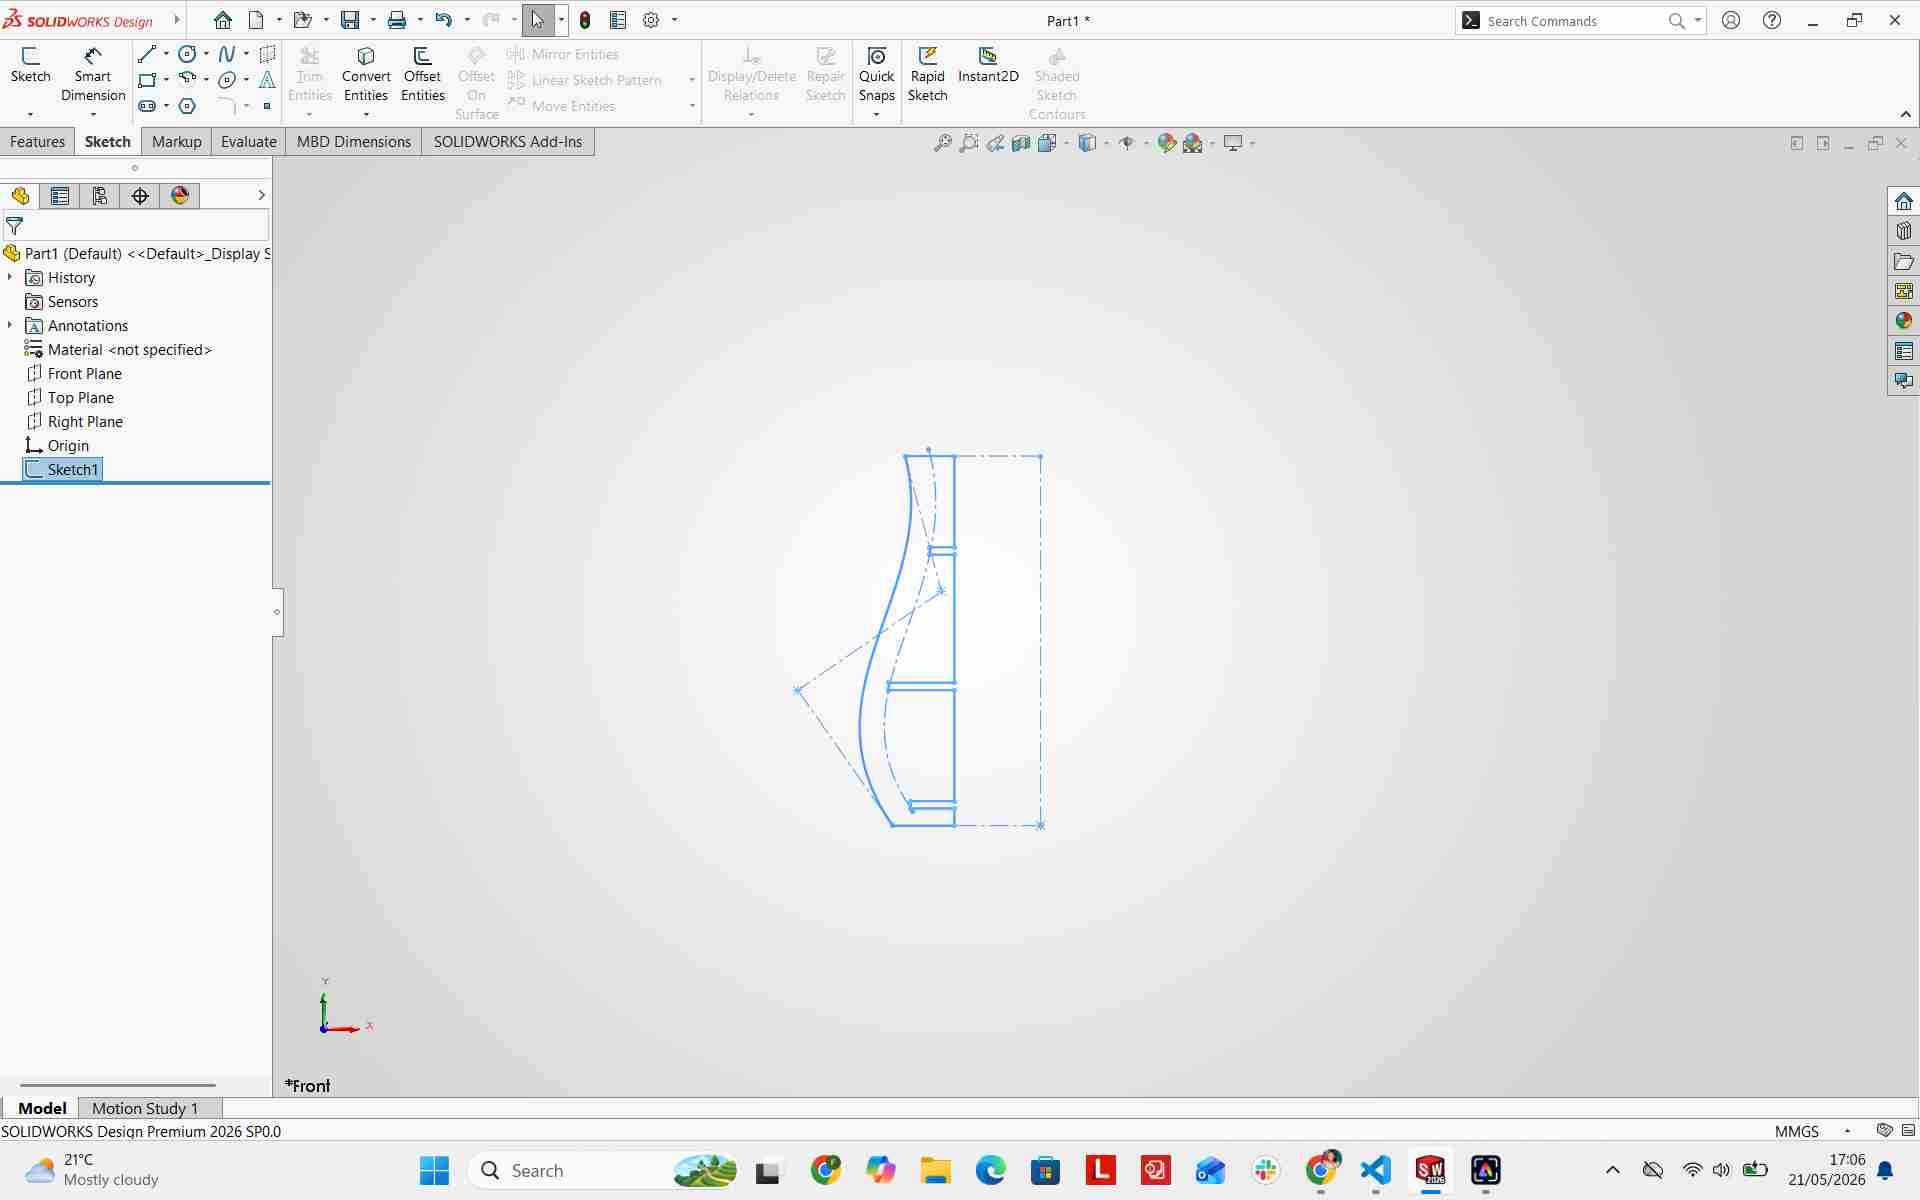Open File Explorer from taskbar

[x=936, y=1170]
